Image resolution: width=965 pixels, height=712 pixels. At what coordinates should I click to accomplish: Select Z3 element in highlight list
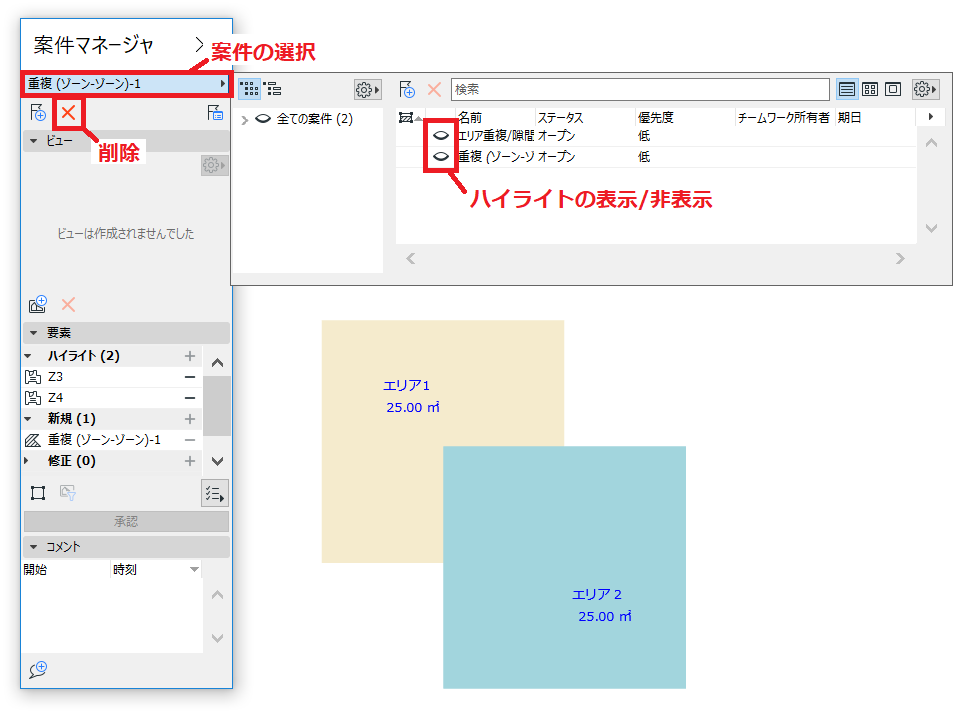point(113,377)
